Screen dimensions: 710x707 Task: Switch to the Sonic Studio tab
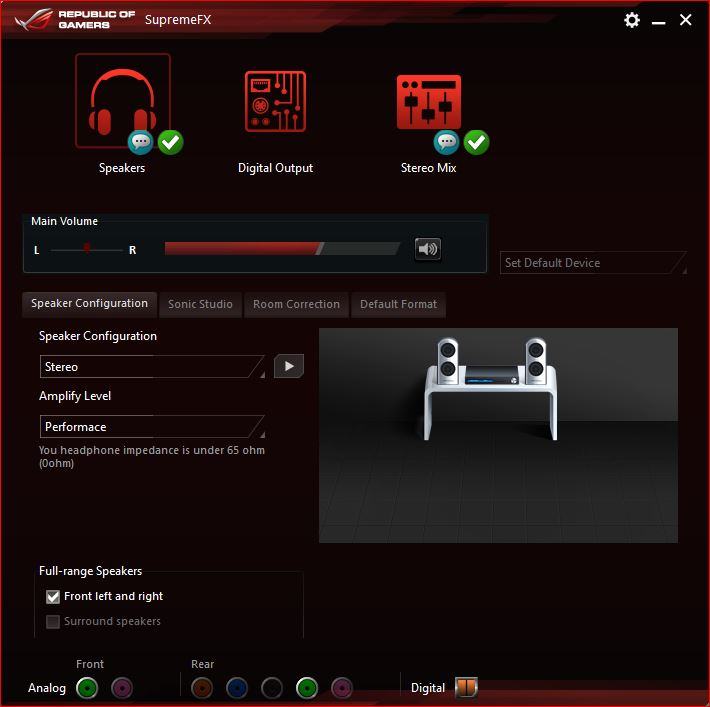coord(201,304)
